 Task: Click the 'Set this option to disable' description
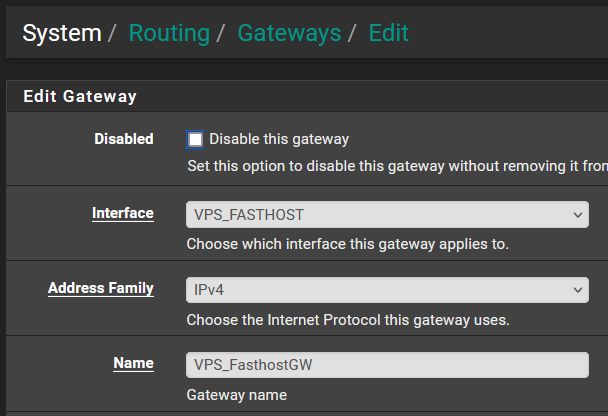(397, 166)
